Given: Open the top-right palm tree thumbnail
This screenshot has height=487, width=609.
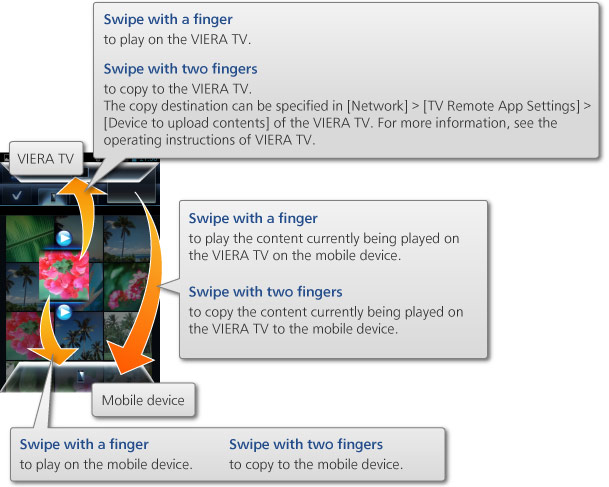Looking at the screenshot, I should [126, 237].
